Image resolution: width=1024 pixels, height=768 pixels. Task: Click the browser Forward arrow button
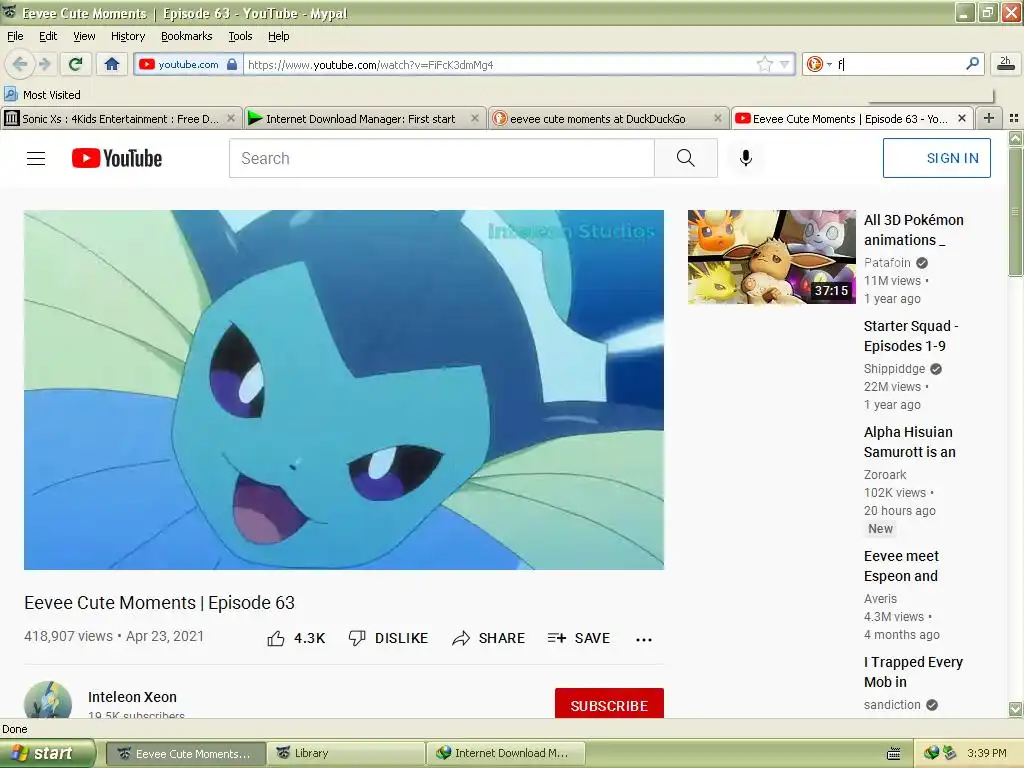[44, 64]
